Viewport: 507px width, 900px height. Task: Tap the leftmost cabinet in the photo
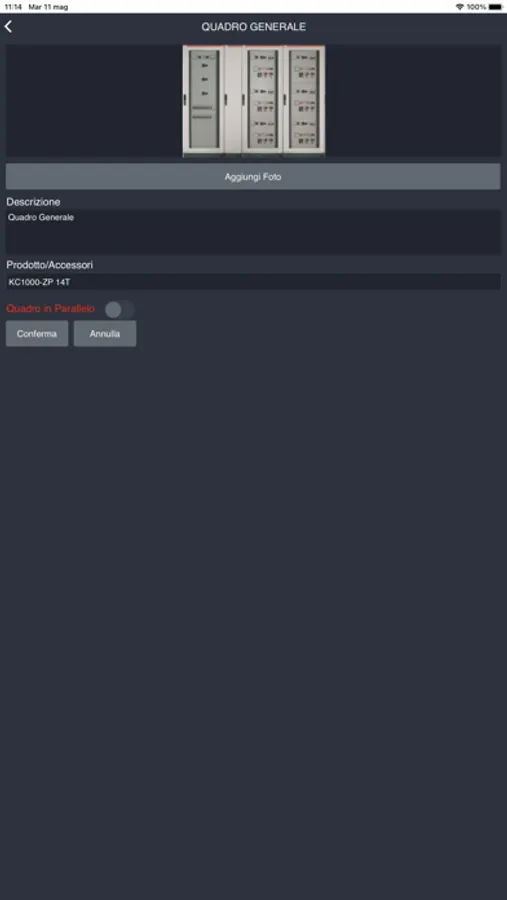(203, 100)
